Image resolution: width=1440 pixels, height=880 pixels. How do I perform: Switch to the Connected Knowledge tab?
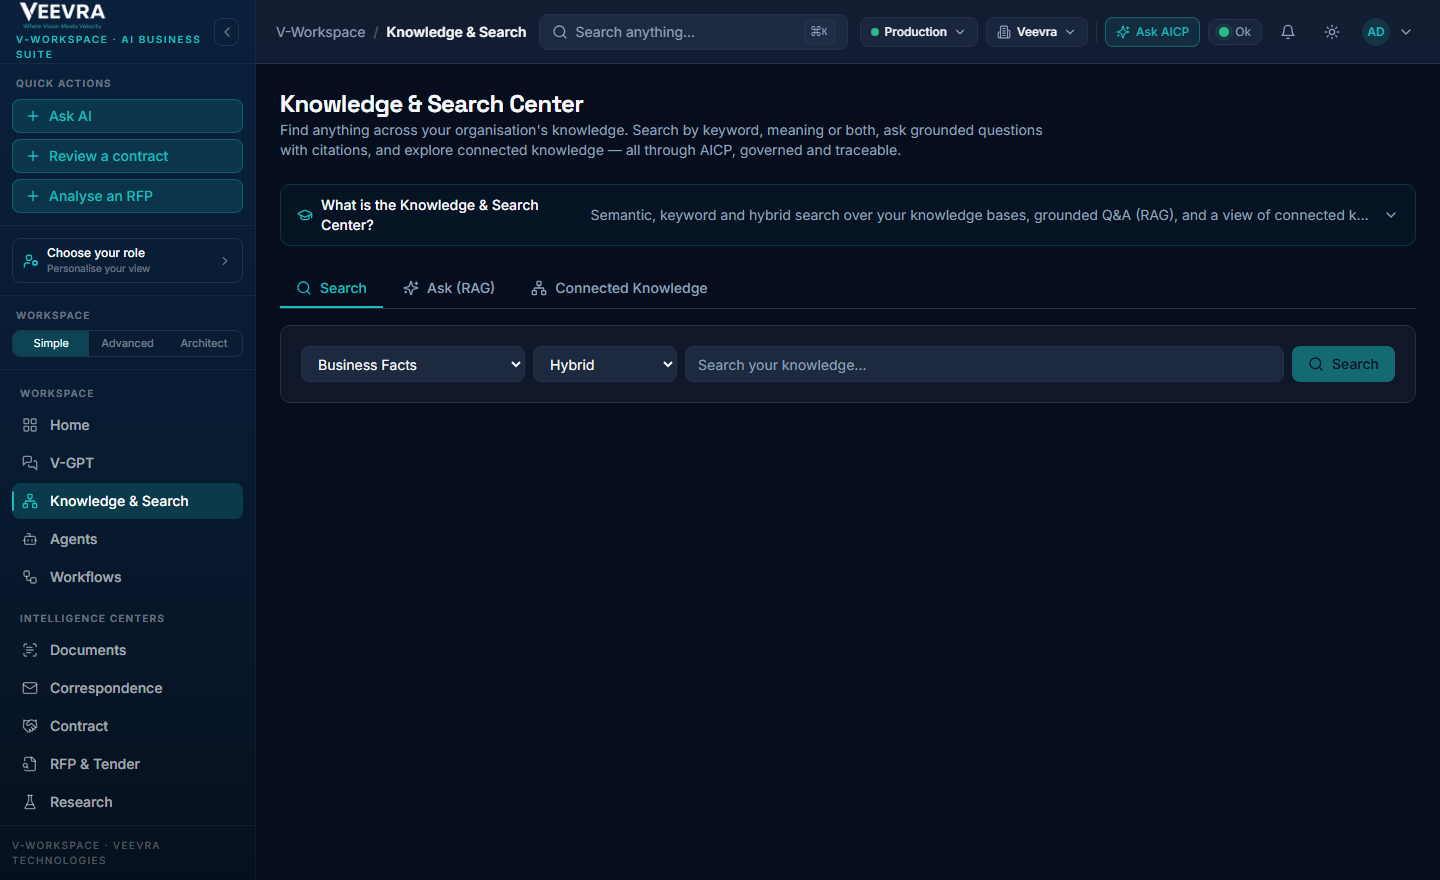(619, 288)
